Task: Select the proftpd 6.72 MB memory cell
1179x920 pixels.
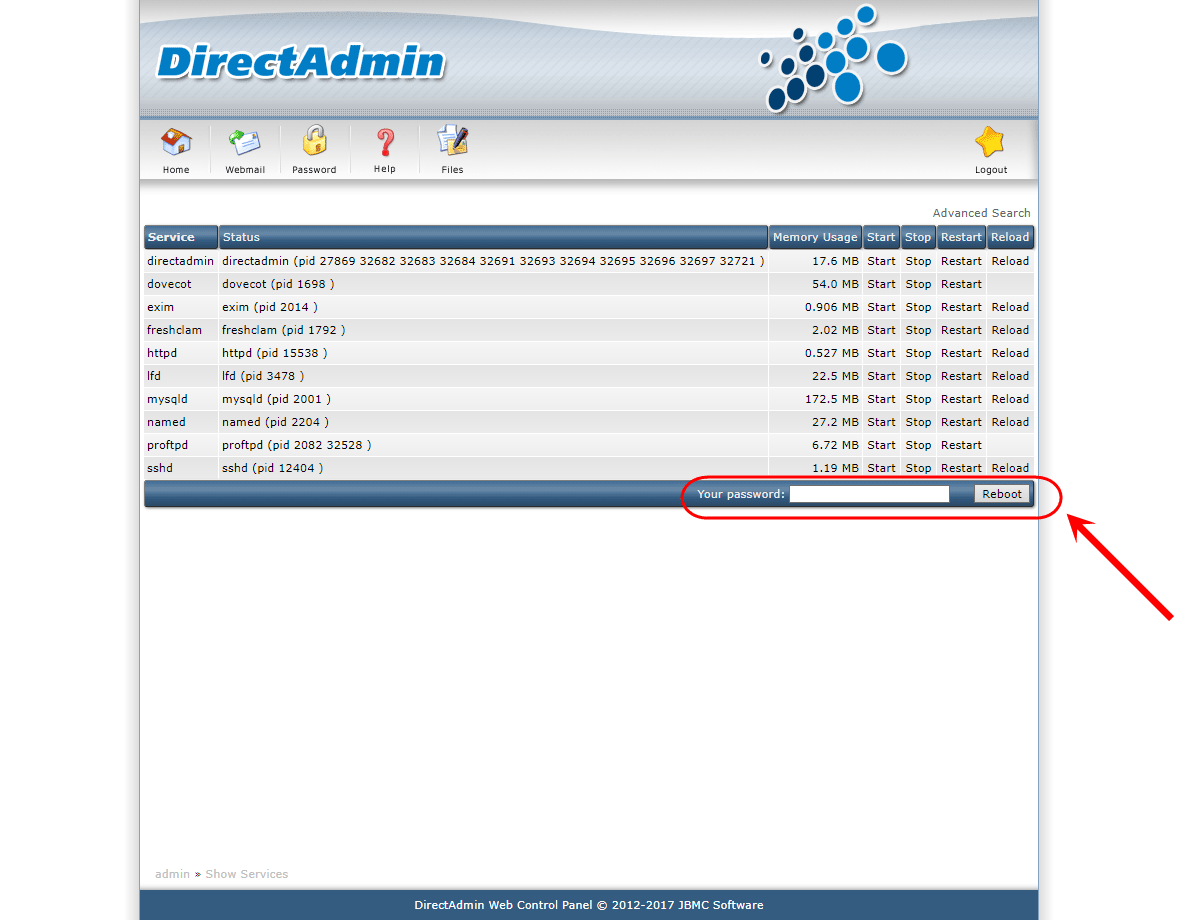Action: 816,445
